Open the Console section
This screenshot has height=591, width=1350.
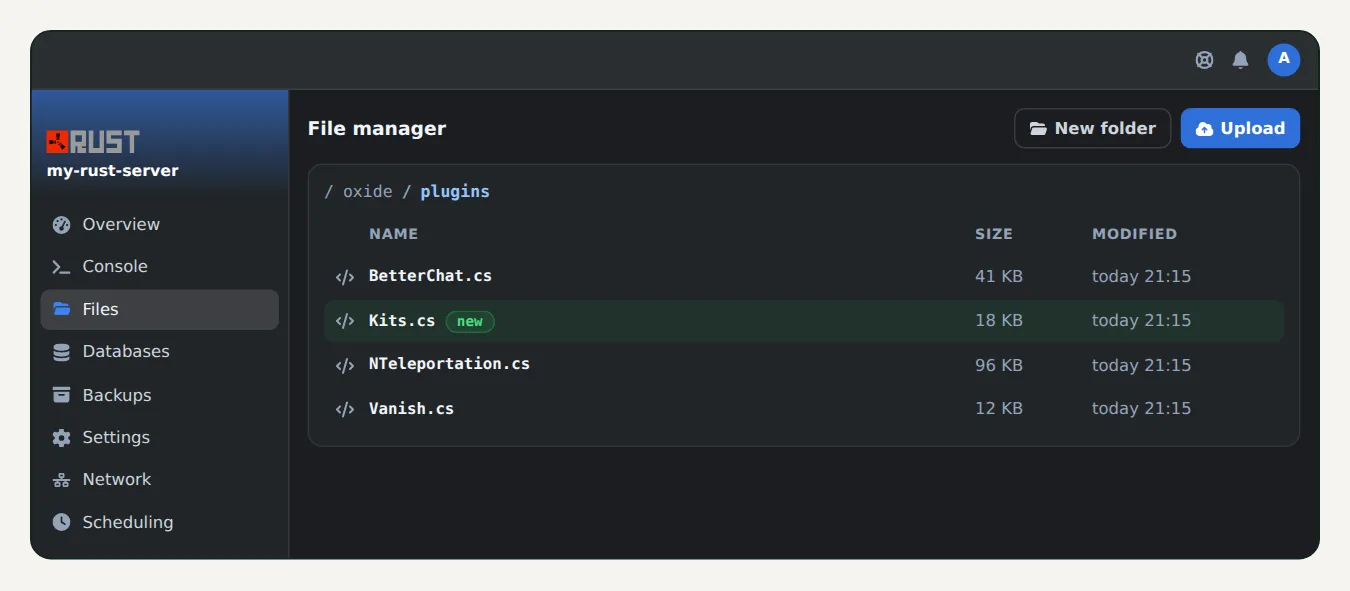click(159, 267)
